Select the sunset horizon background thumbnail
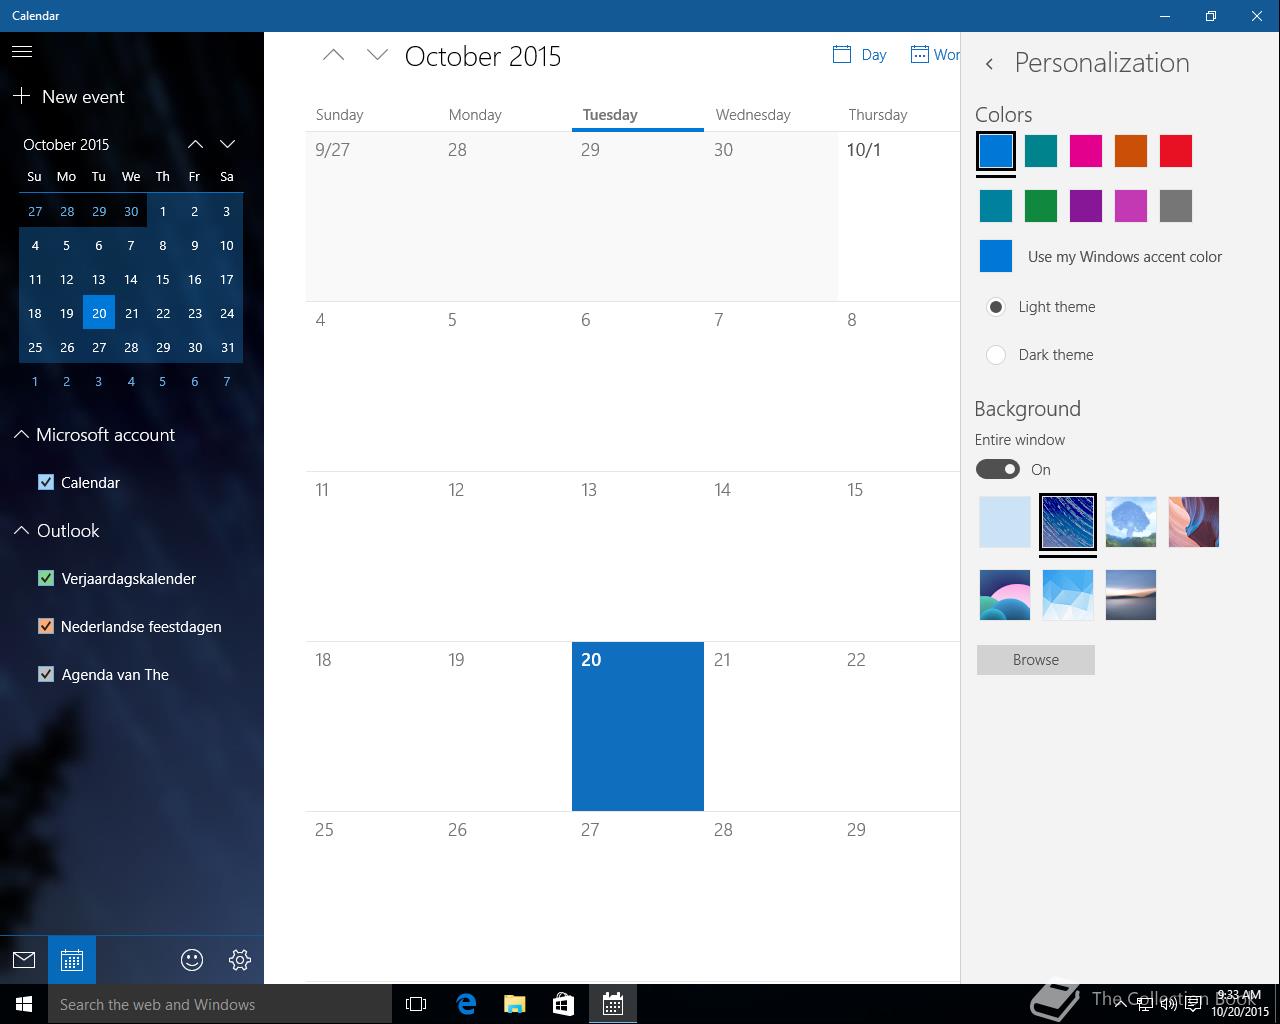Screen dimensions: 1280x1024 pyautogui.click(x=1131, y=595)
